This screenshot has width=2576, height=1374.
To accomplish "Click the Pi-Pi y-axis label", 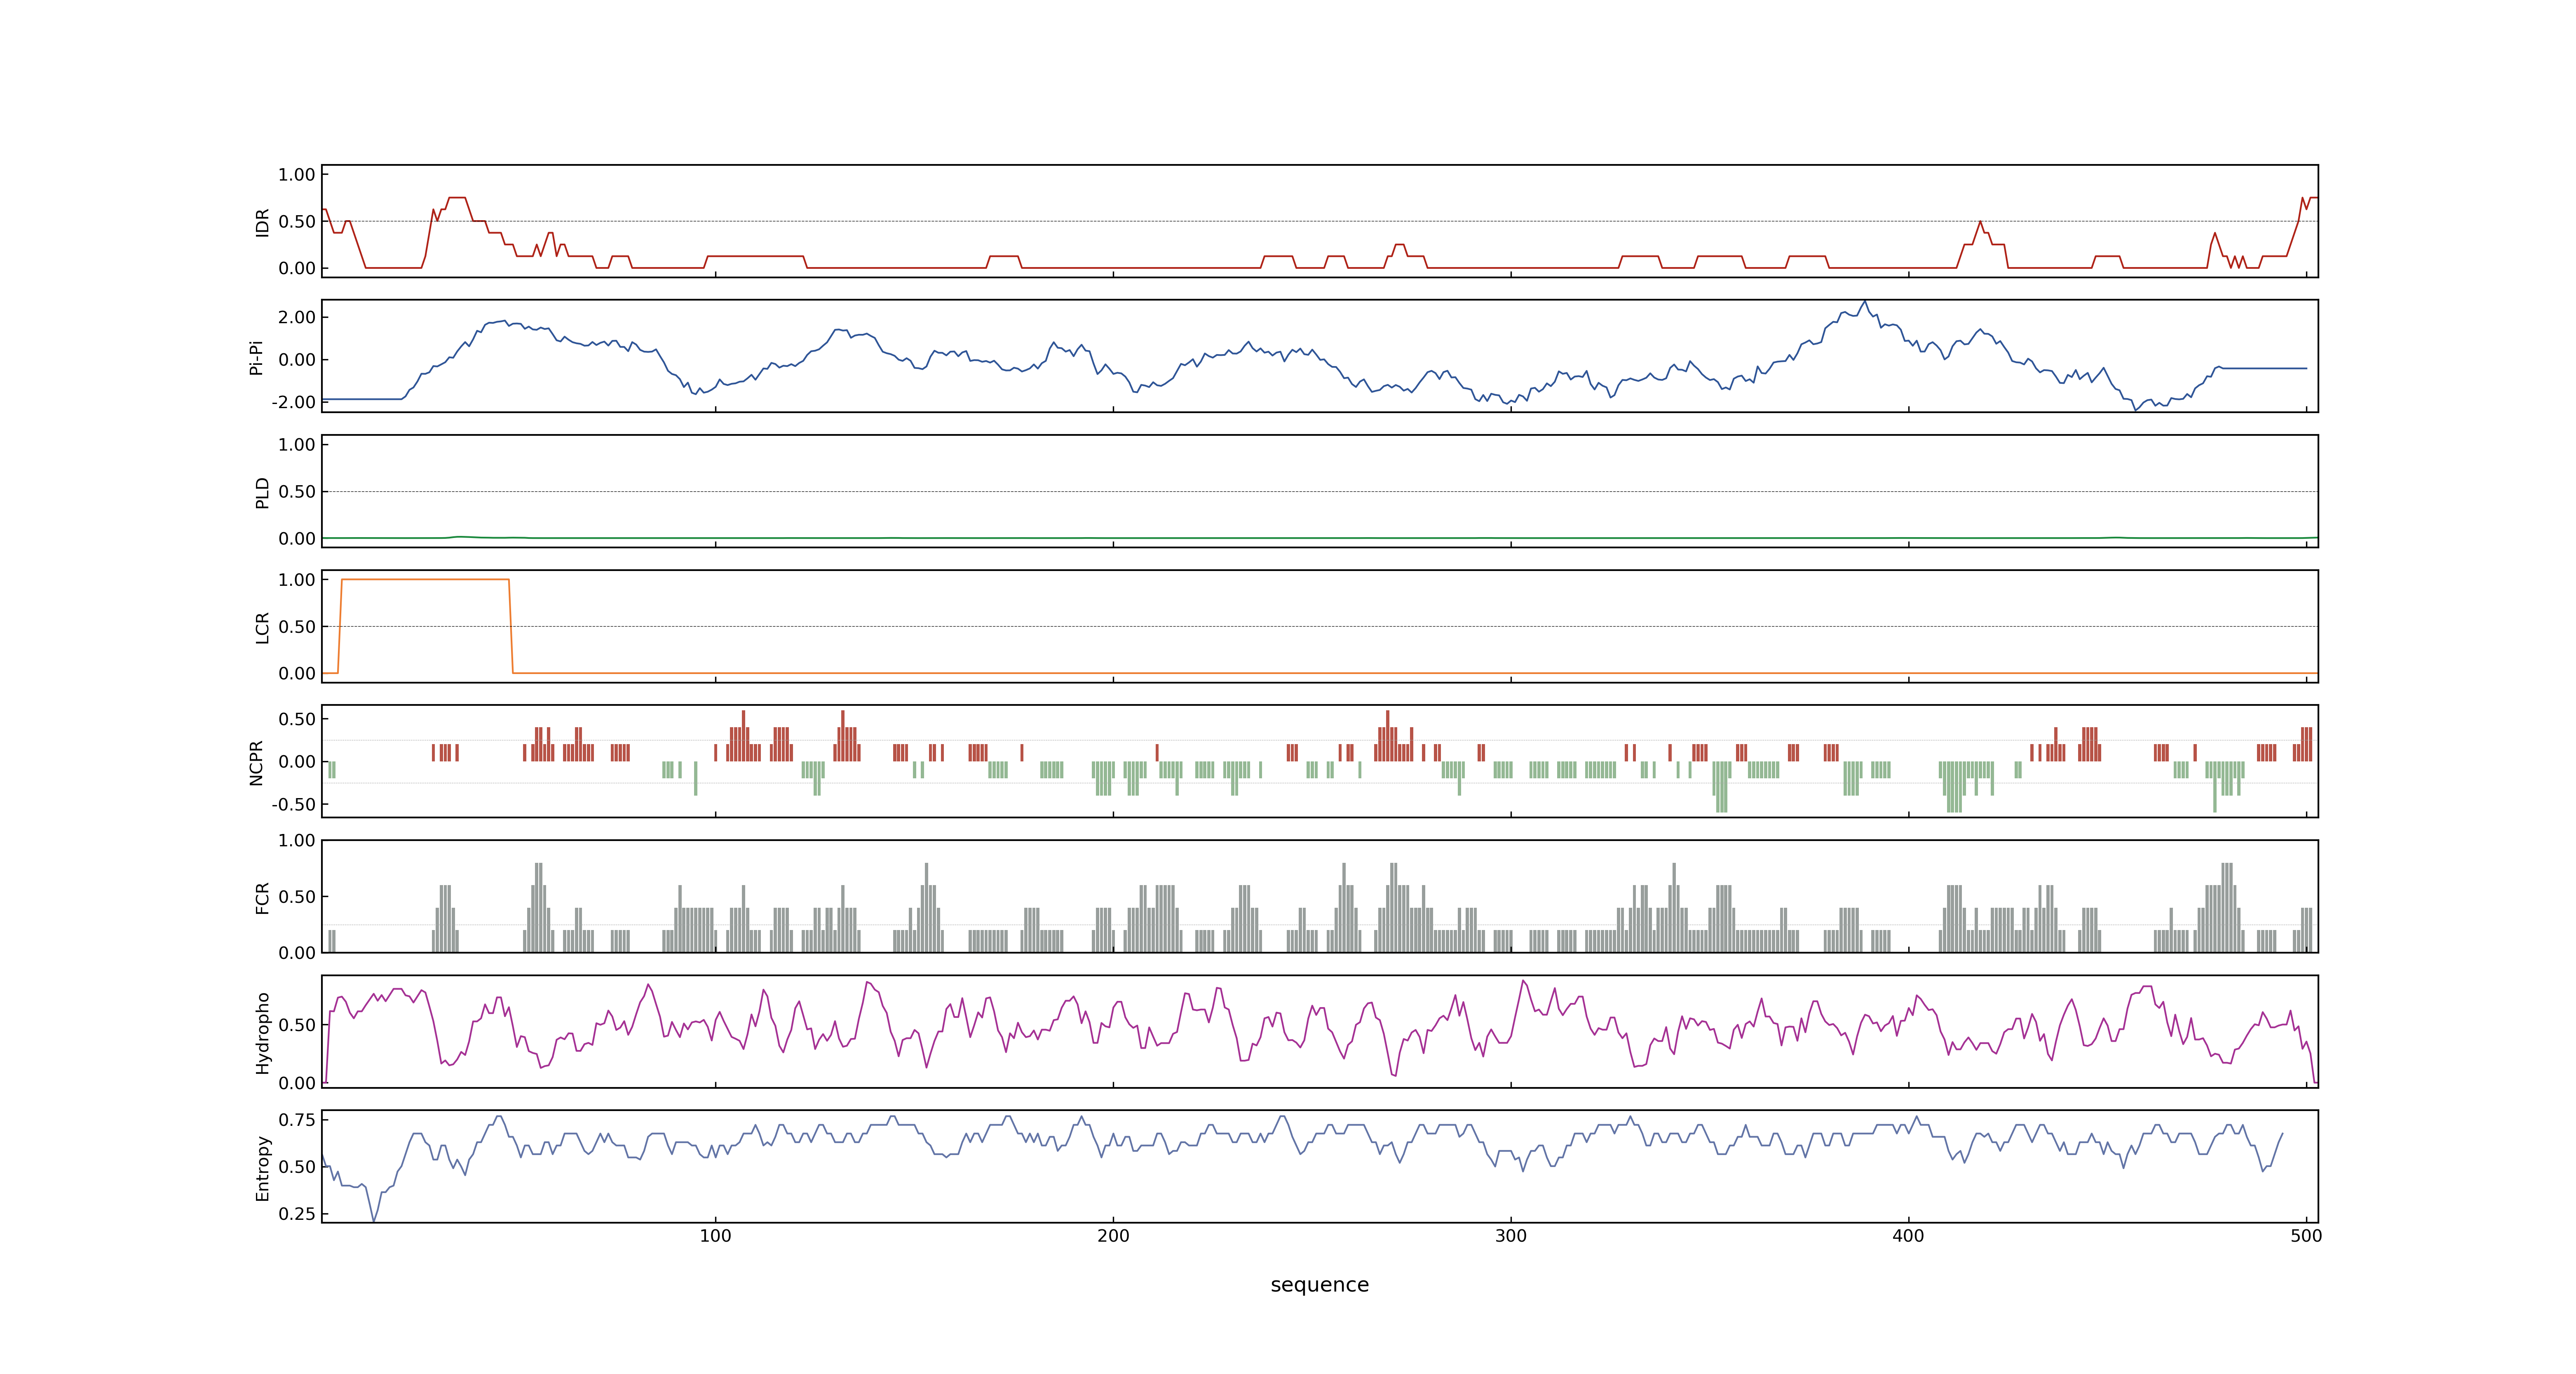I will point(256,357).
